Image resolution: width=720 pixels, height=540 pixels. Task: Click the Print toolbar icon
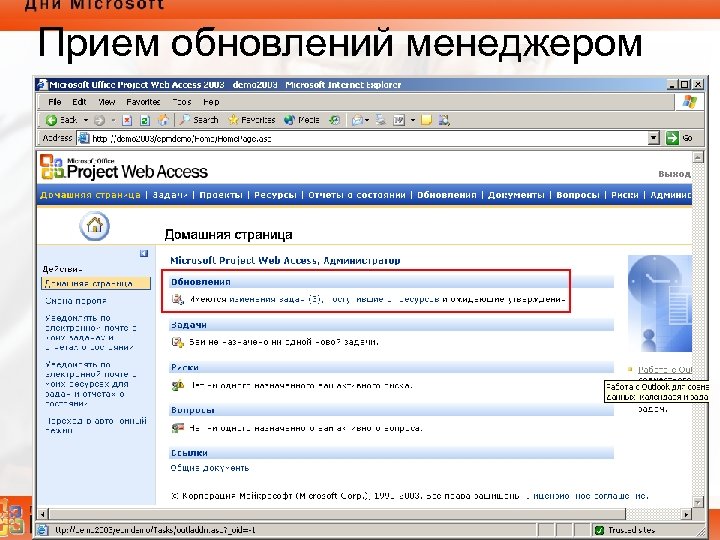point(381,120)
